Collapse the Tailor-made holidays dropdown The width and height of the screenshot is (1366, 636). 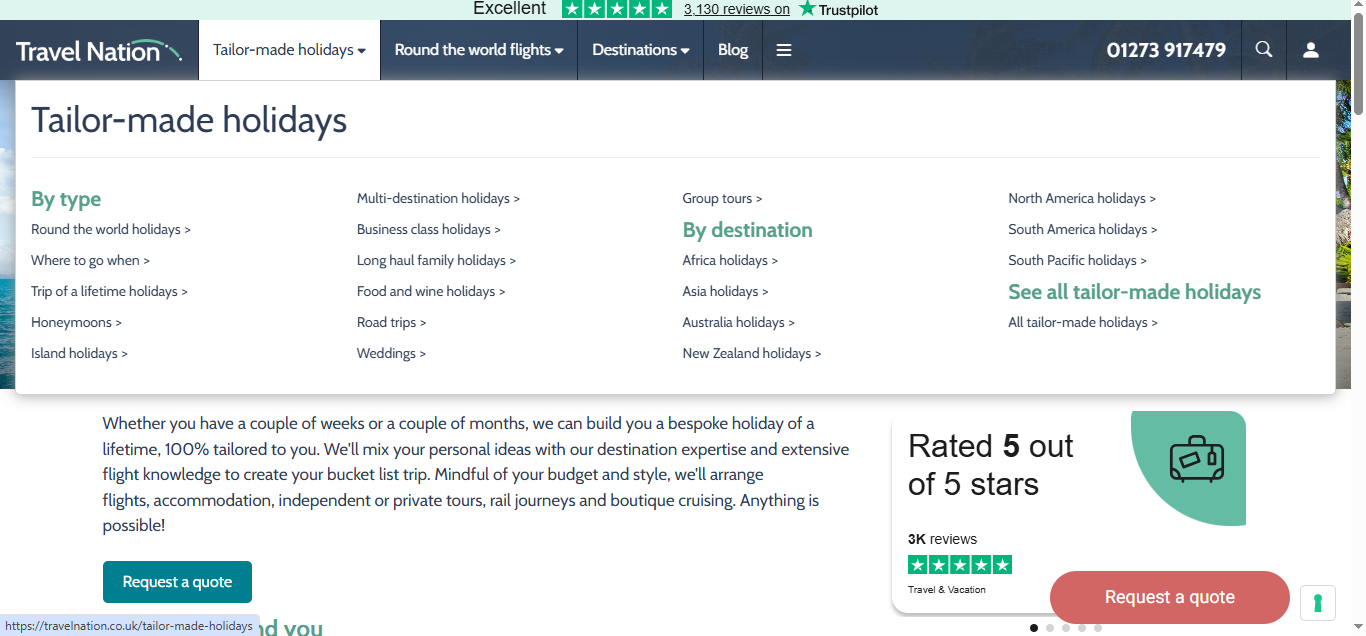point(289,50)
